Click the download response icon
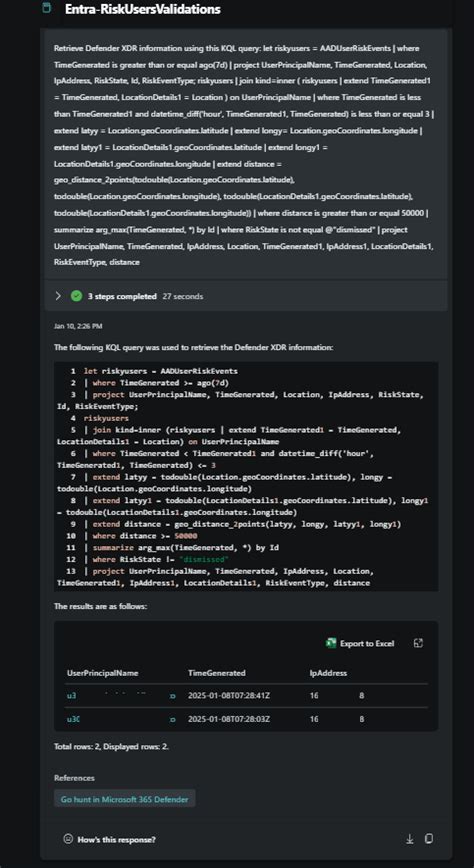Image resolution: width=474 pixels, height=868 pixels. pyautogui.click(x=410, y=839)
